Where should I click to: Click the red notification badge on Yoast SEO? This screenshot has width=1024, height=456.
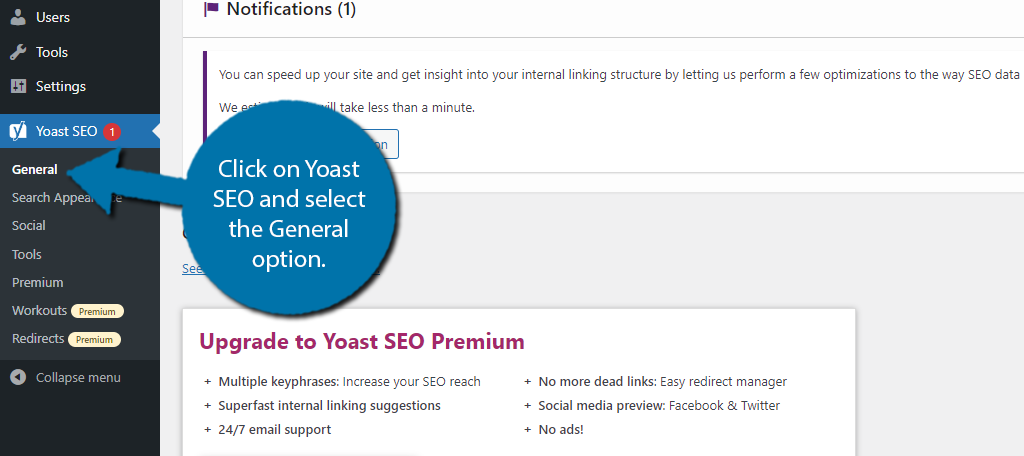tap(112, 132)
